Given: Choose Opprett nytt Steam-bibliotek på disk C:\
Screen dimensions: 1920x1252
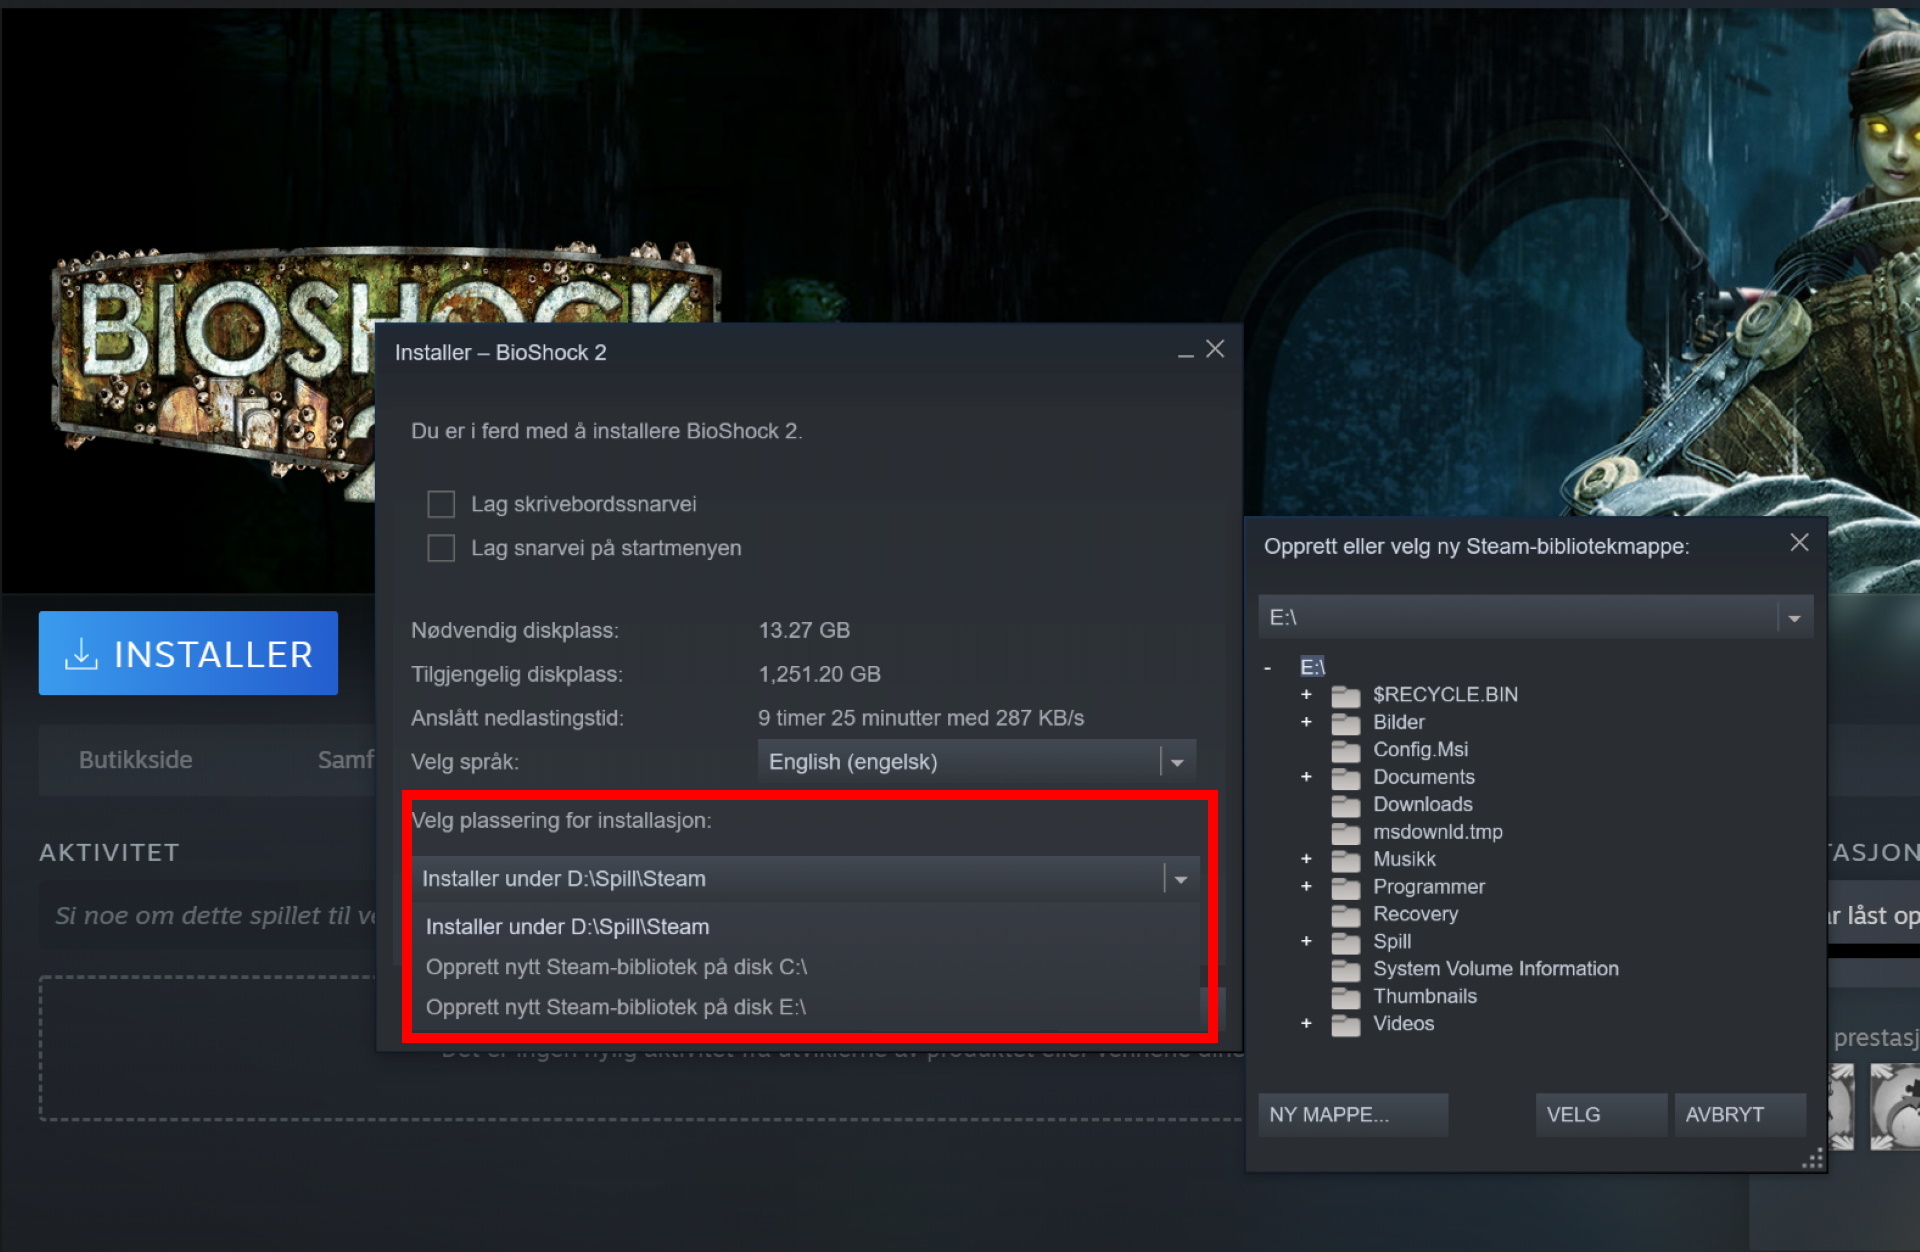Looking at the screenshot, I should 616,967.
